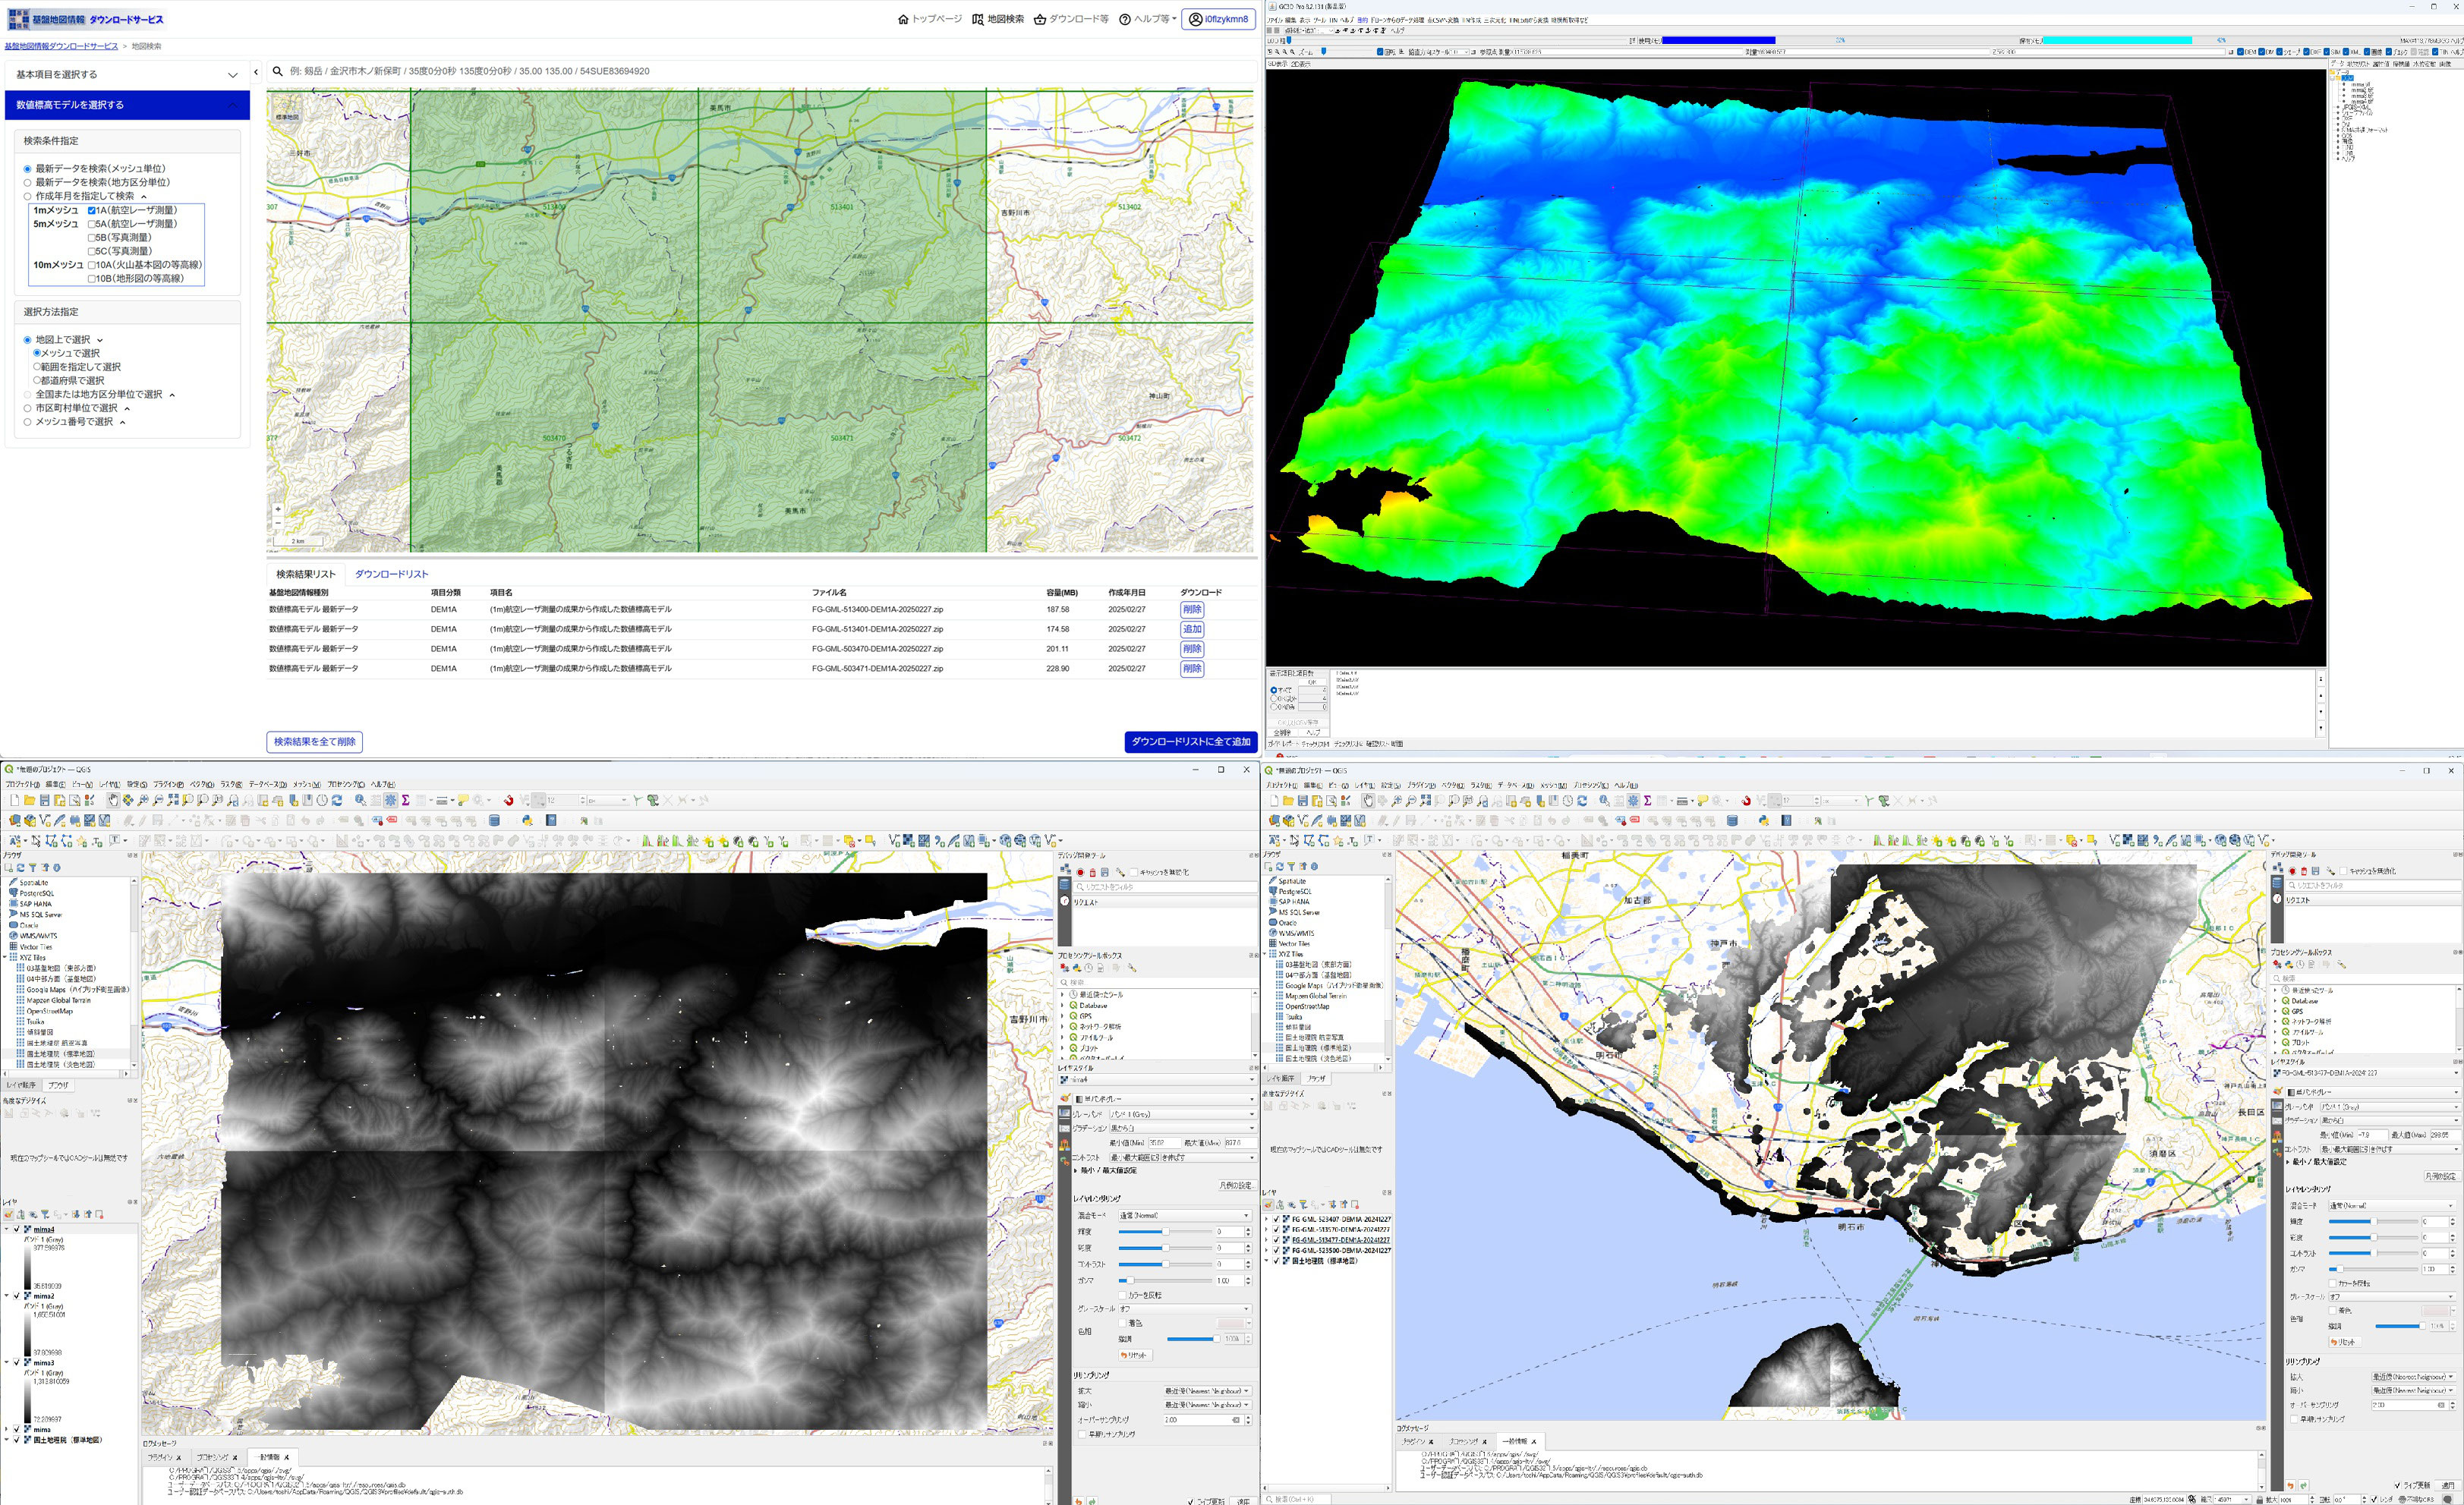Open the ラスタ(R) menu in left QGIS window

click(231, 784)
